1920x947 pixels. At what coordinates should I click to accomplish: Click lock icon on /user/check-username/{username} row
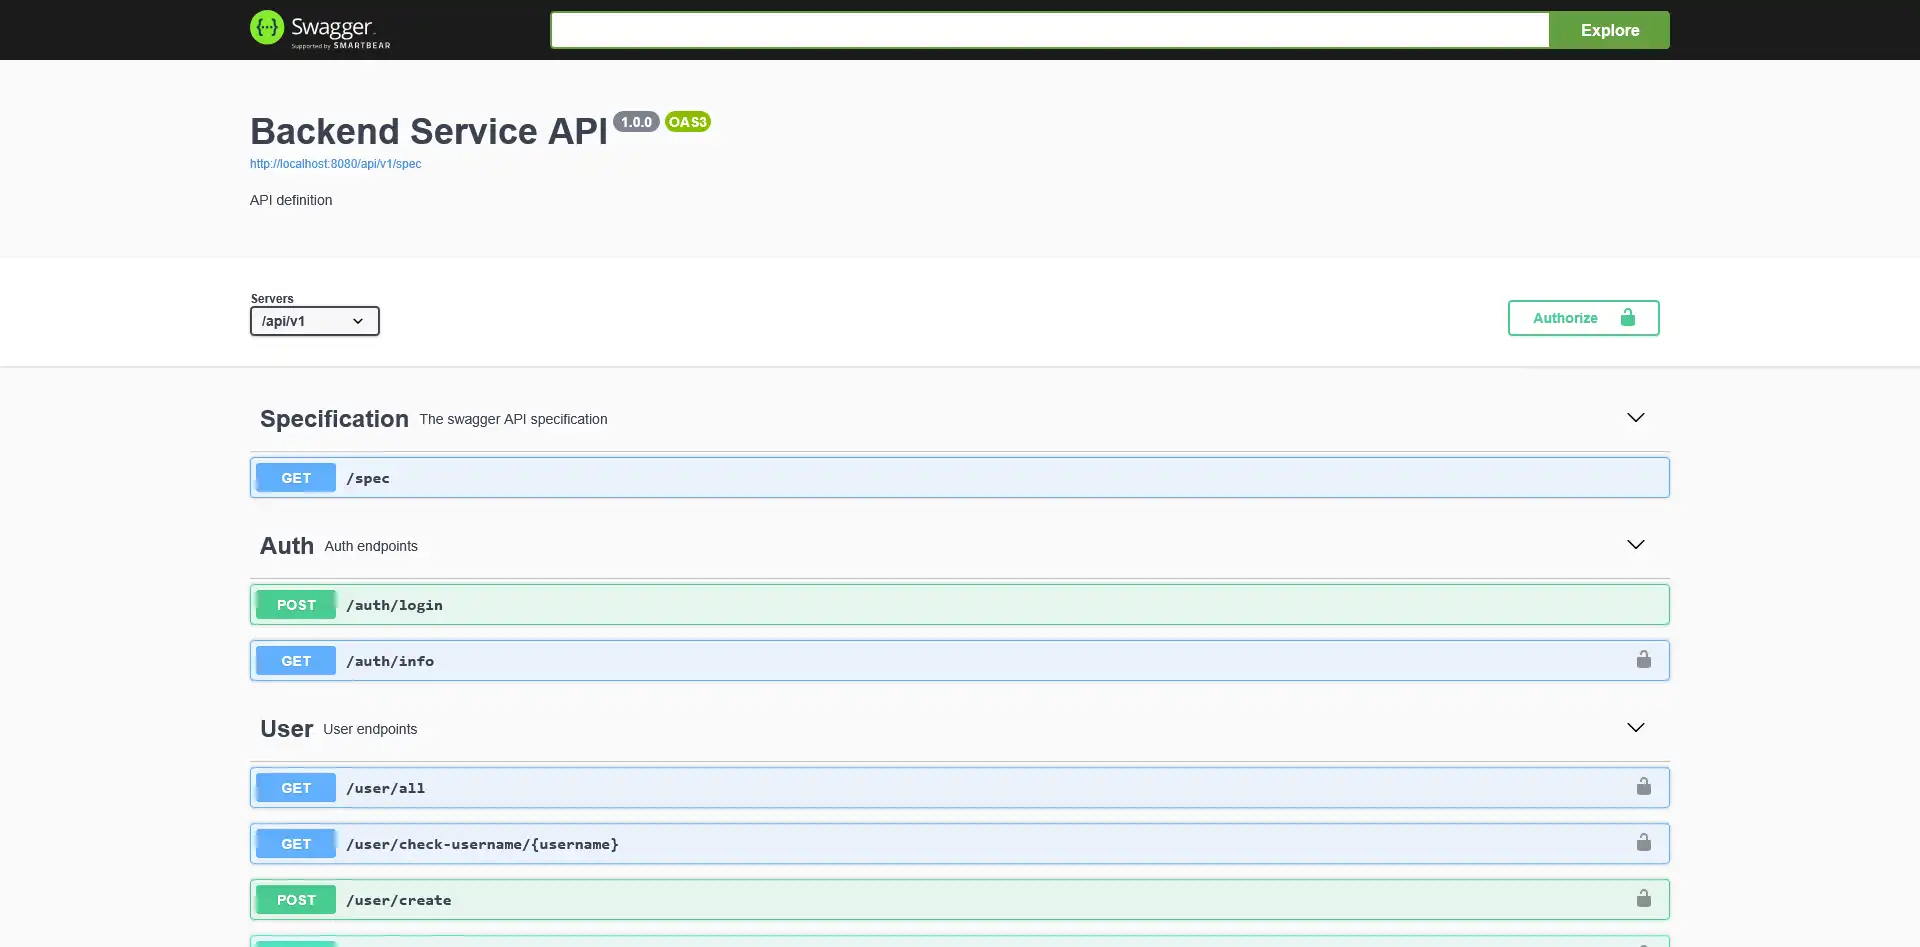(x=1643, y=843)
